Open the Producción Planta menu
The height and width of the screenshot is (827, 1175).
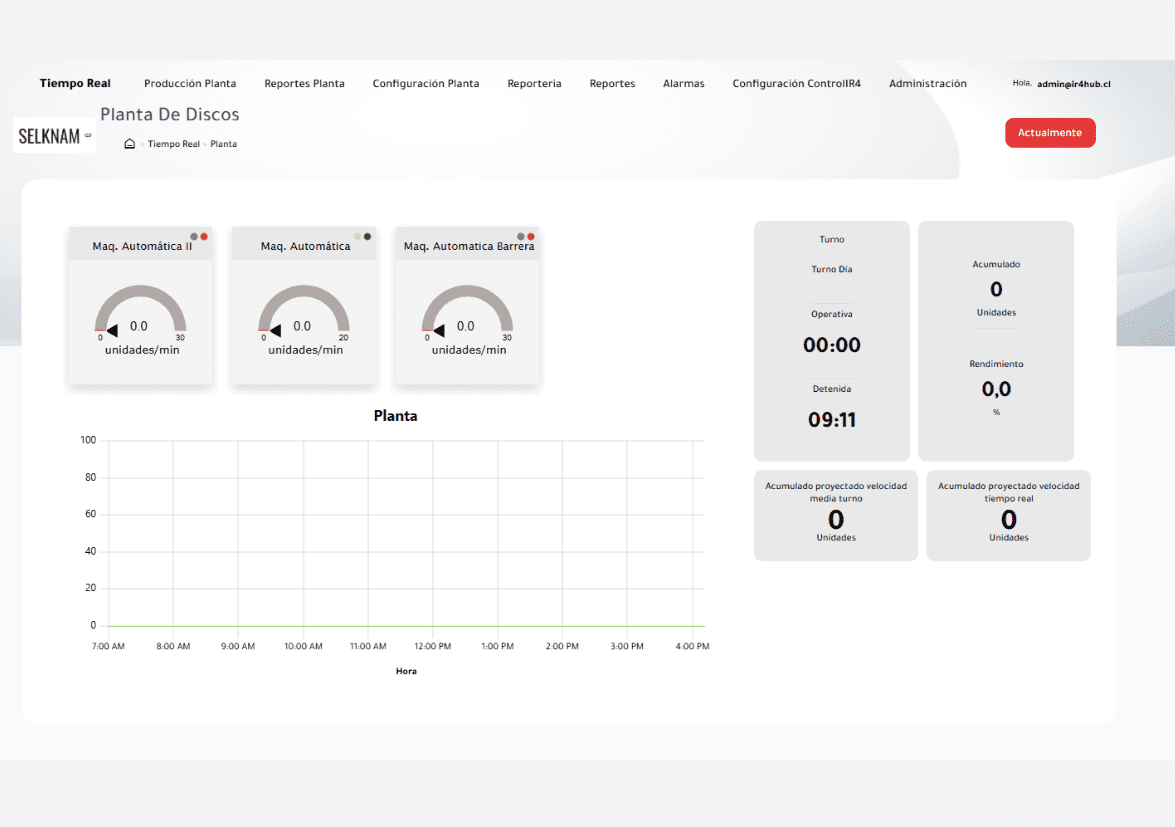click(x=190, y=84)
